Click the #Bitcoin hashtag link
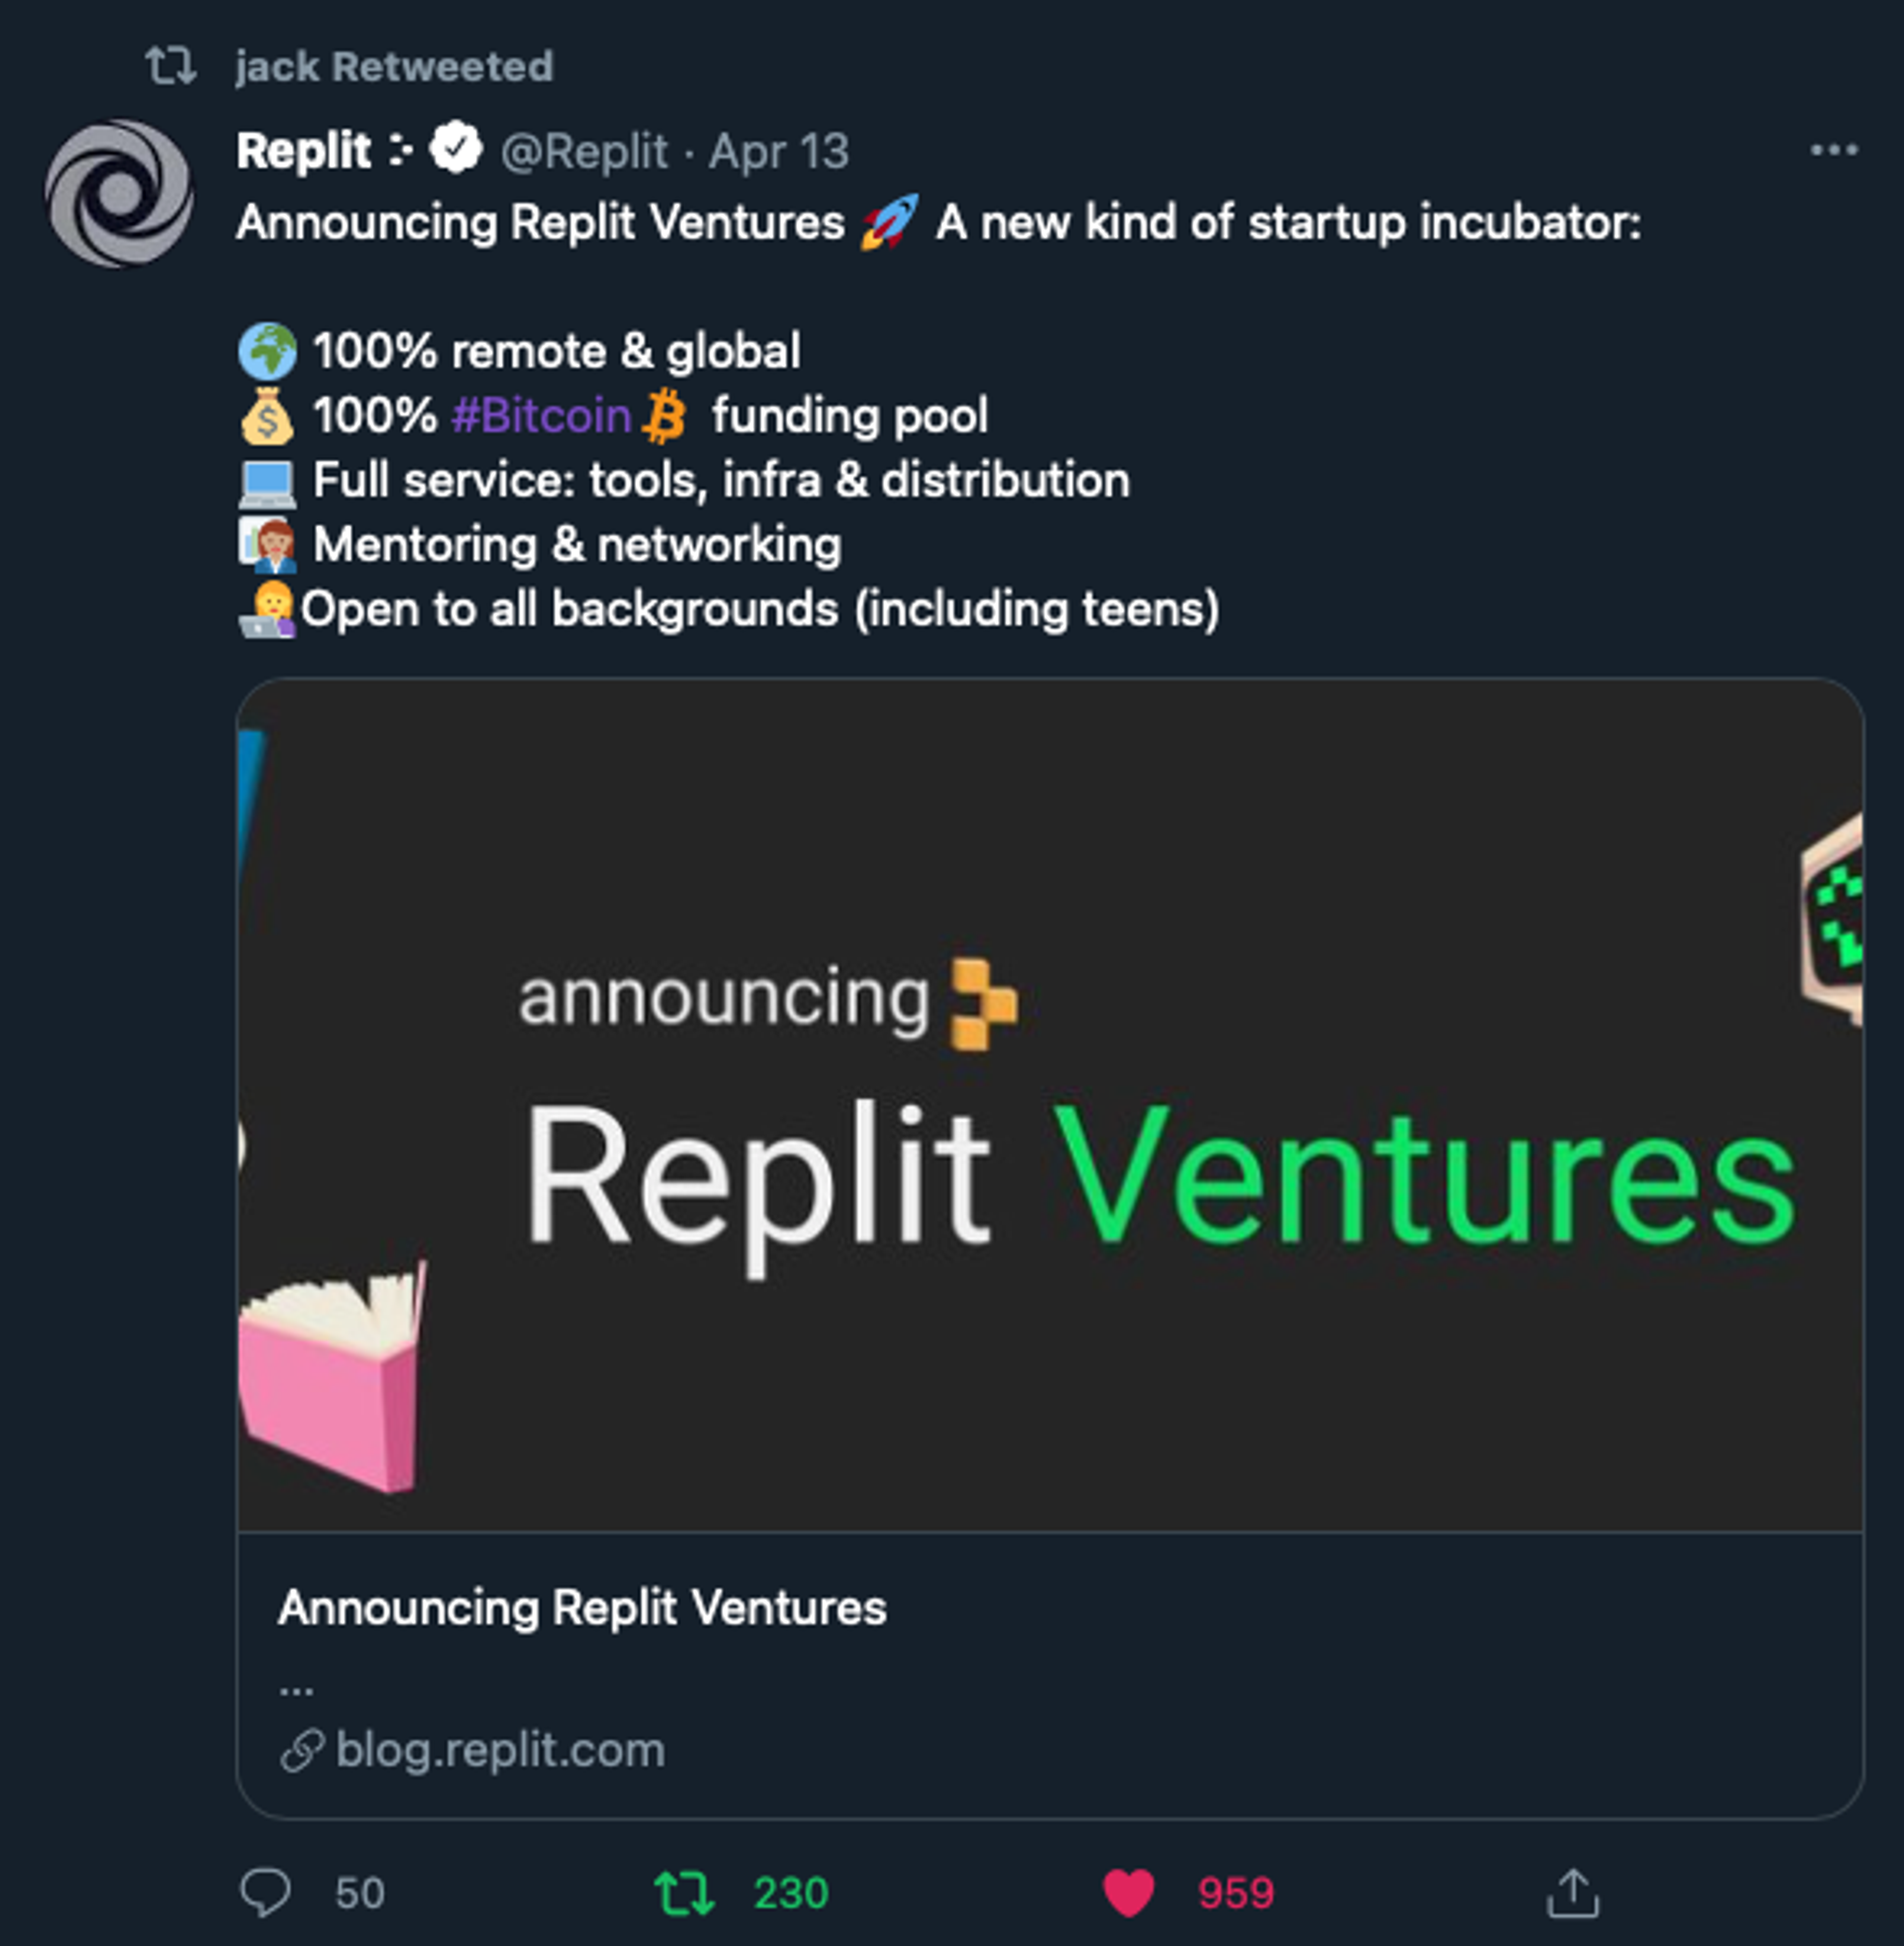 (x=541, y=415)
